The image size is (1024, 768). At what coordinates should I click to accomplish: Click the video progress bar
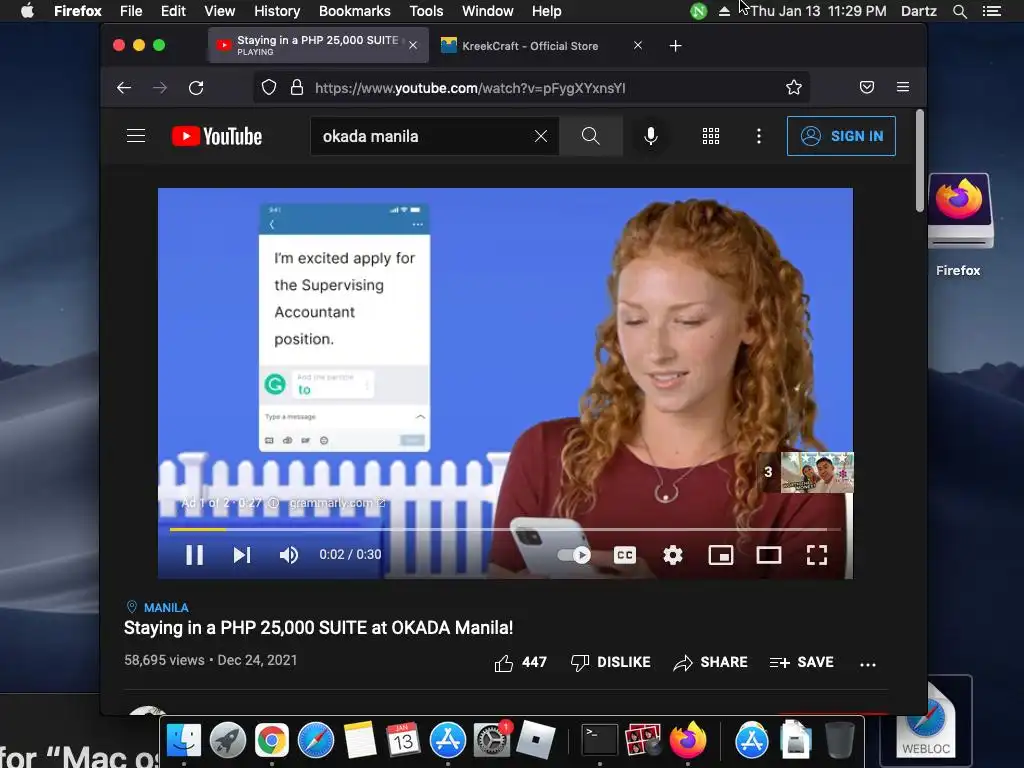pyautogui.click(x=503, y=529)
